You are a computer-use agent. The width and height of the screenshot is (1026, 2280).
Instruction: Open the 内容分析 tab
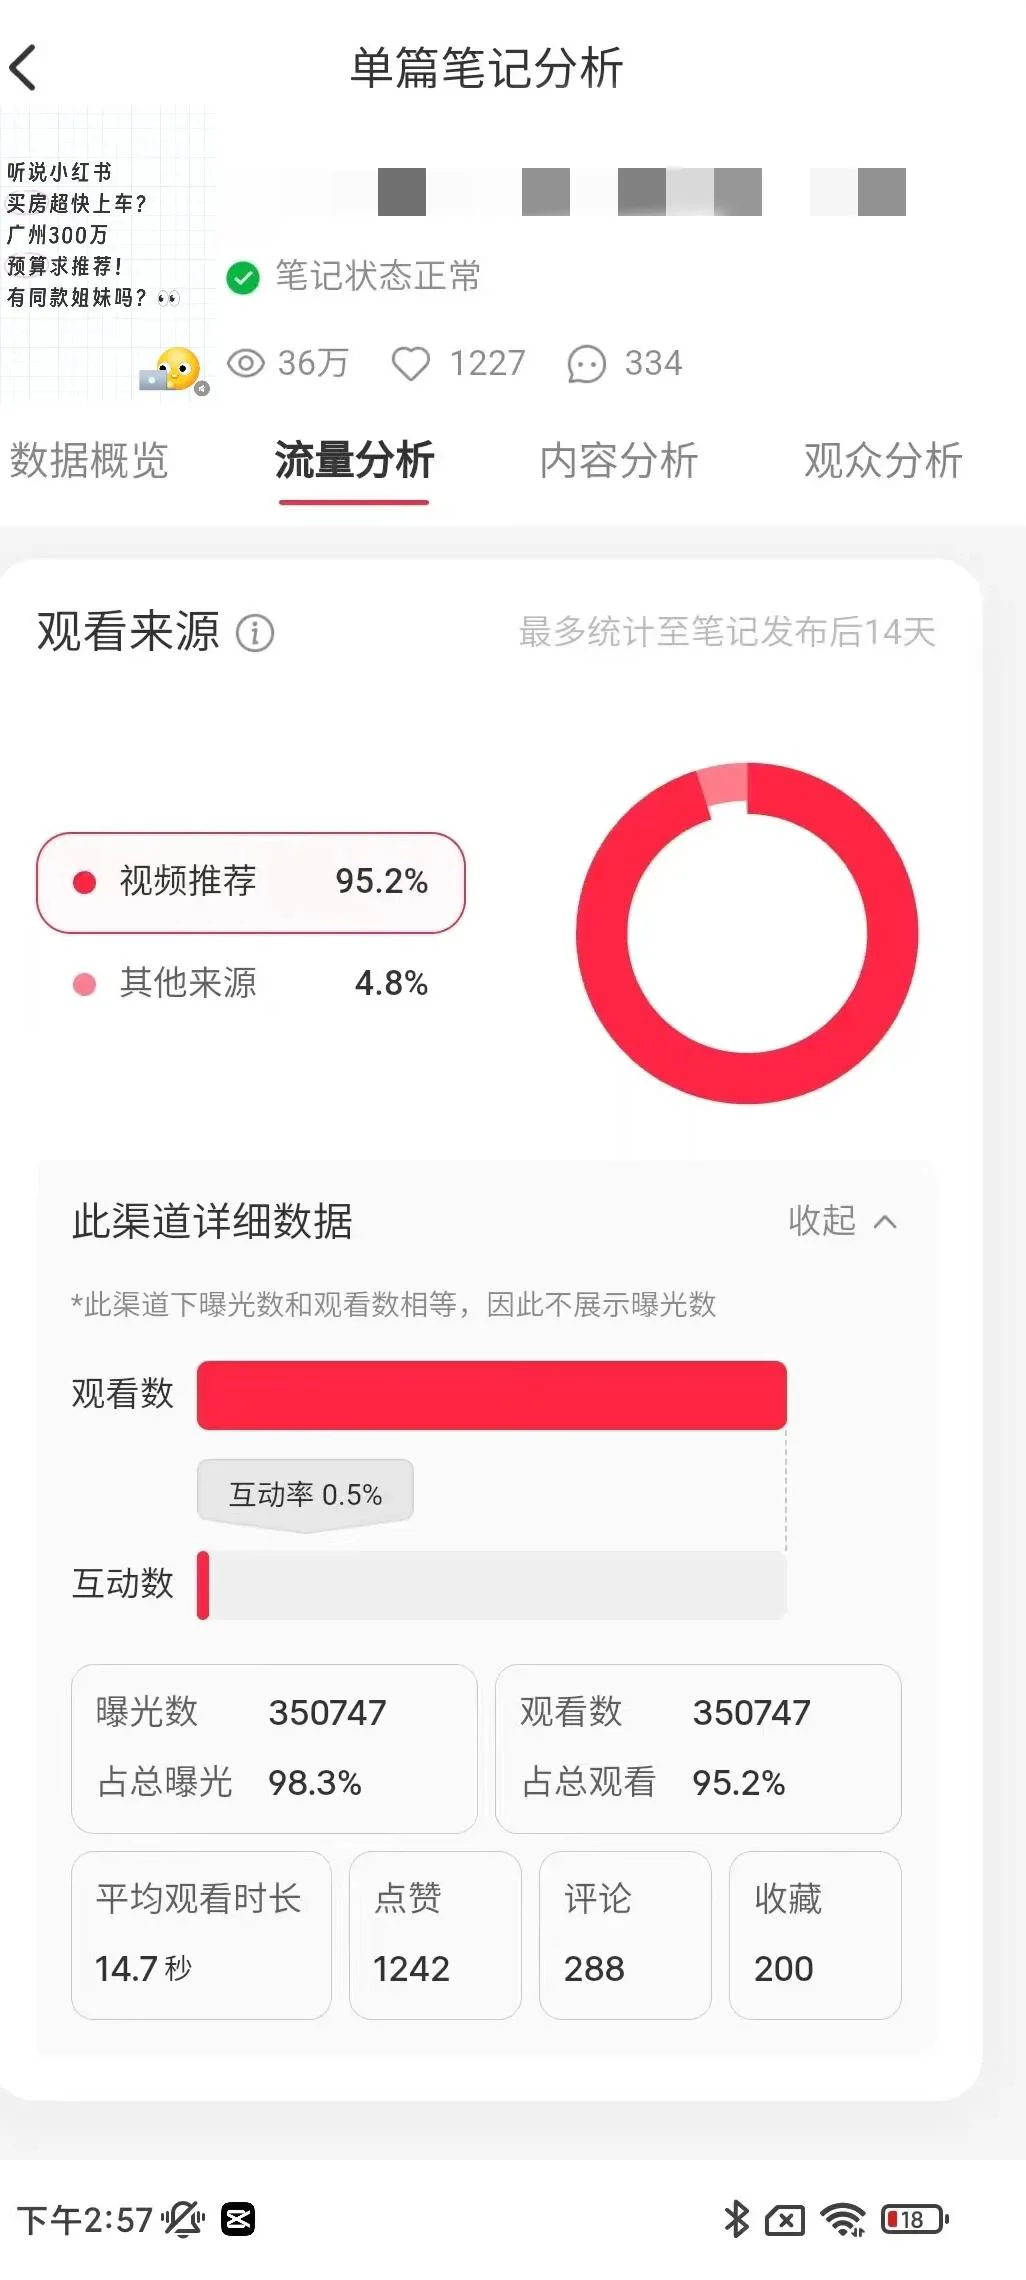tap(619, 461)
